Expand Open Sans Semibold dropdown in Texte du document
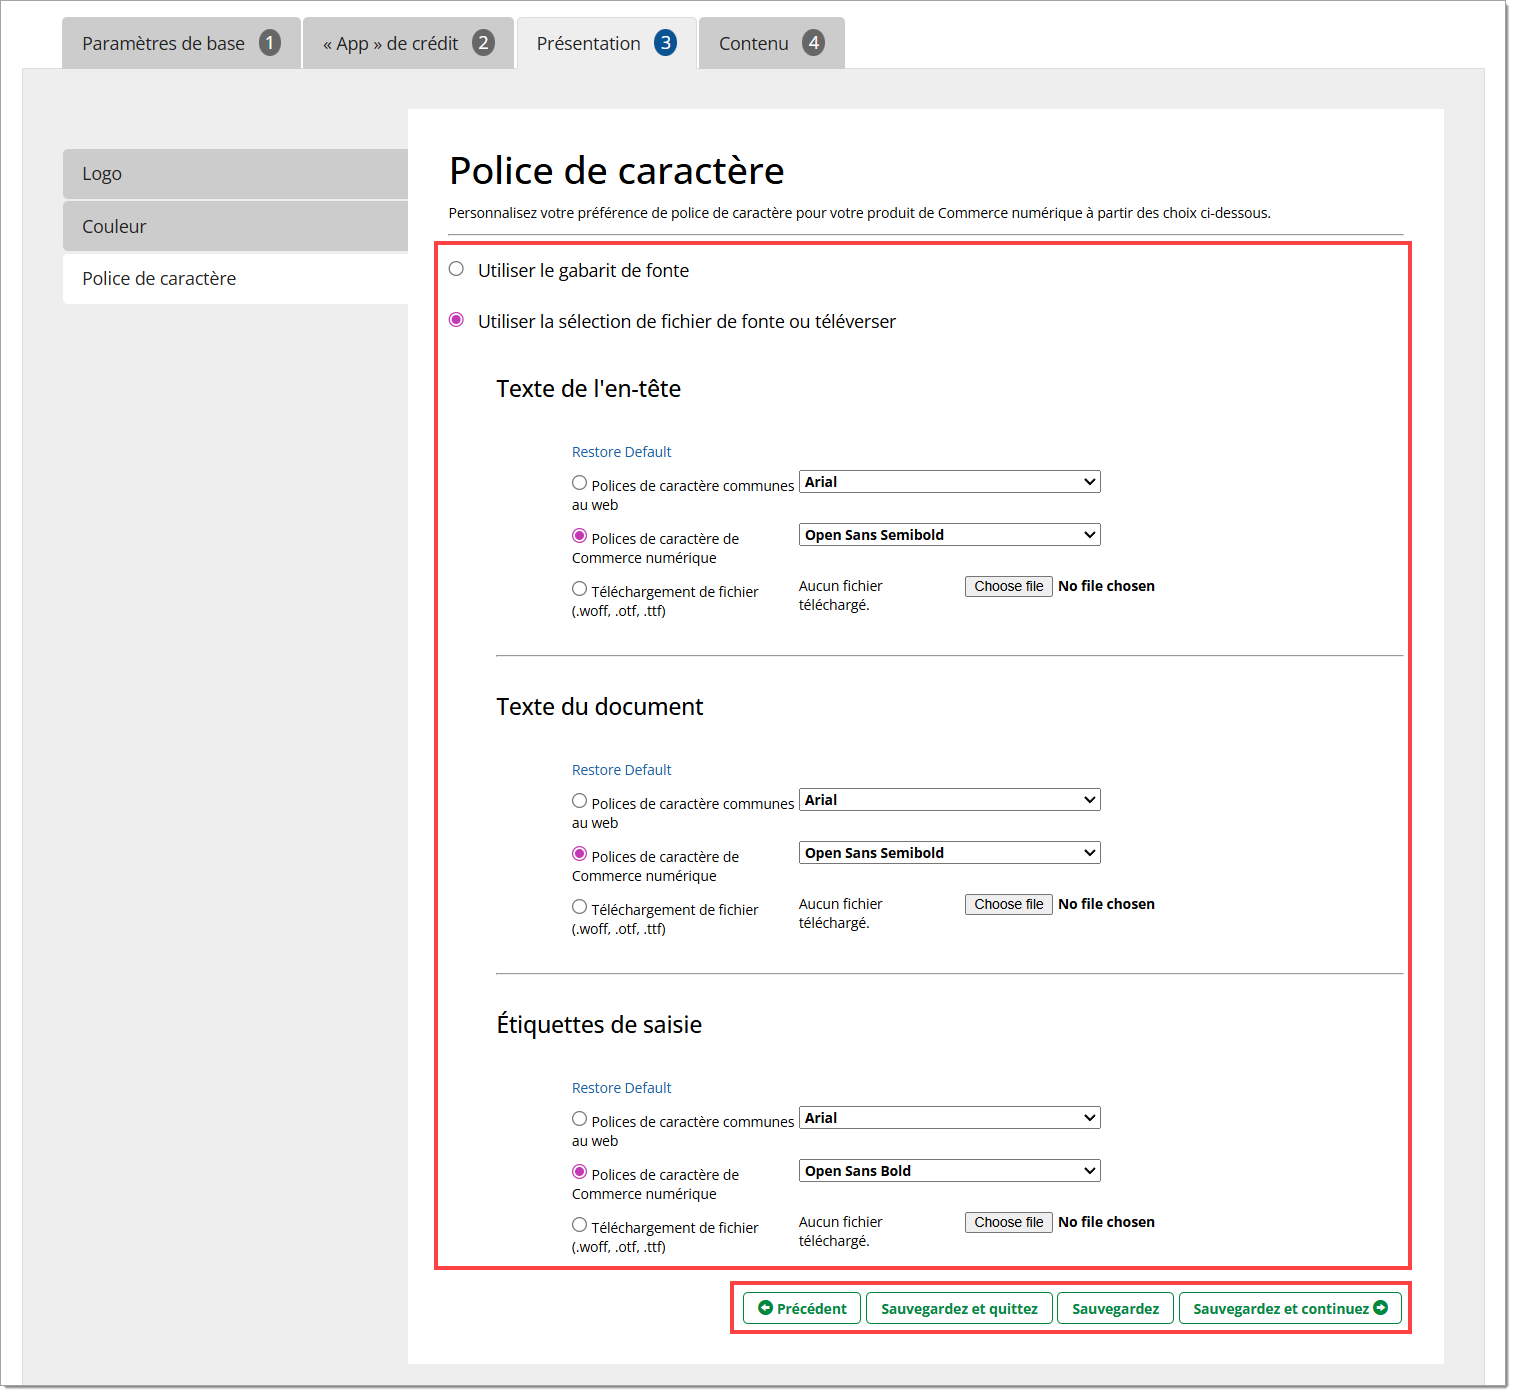 [x=949, y=853]
